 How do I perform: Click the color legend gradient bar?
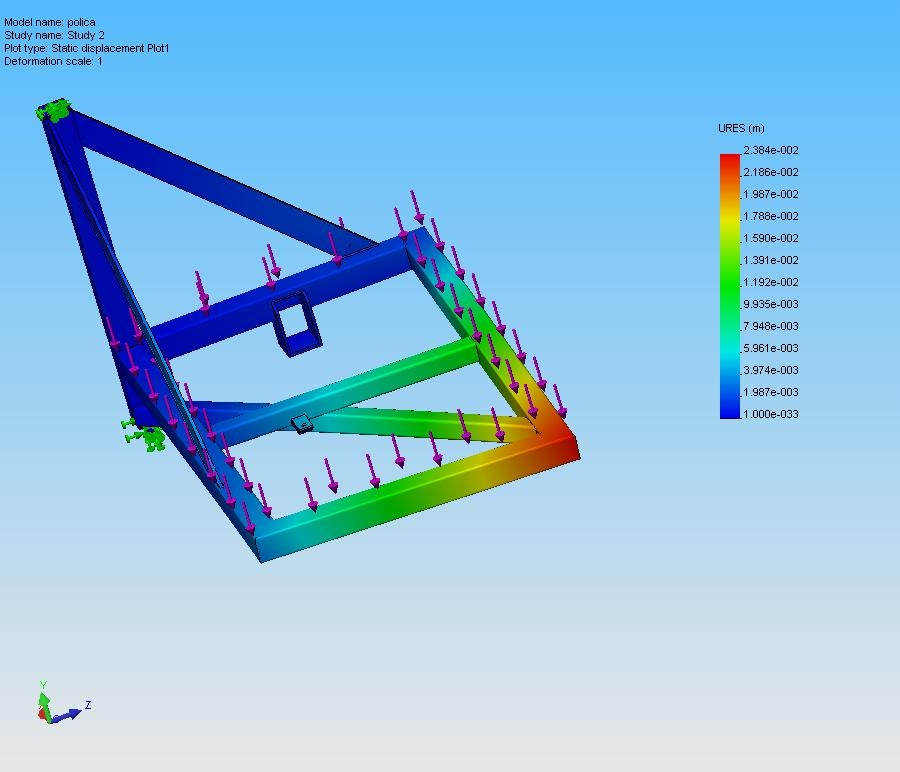[x=730, y=286]
